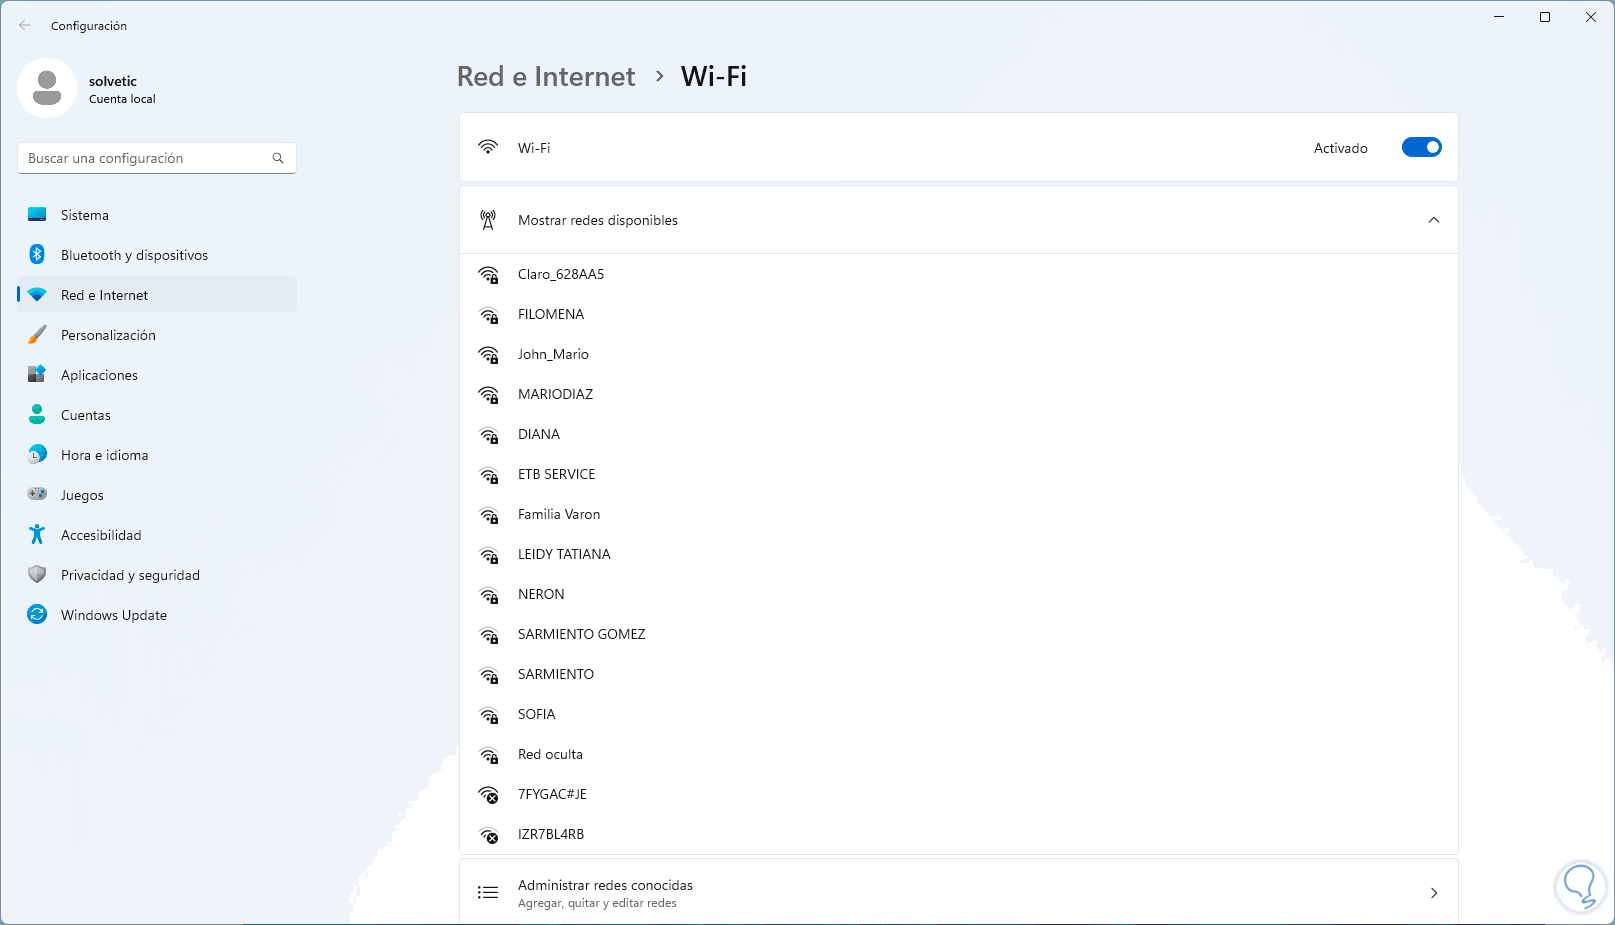
Task: Connect to the FILOMENA network
Action: (551, 315)
